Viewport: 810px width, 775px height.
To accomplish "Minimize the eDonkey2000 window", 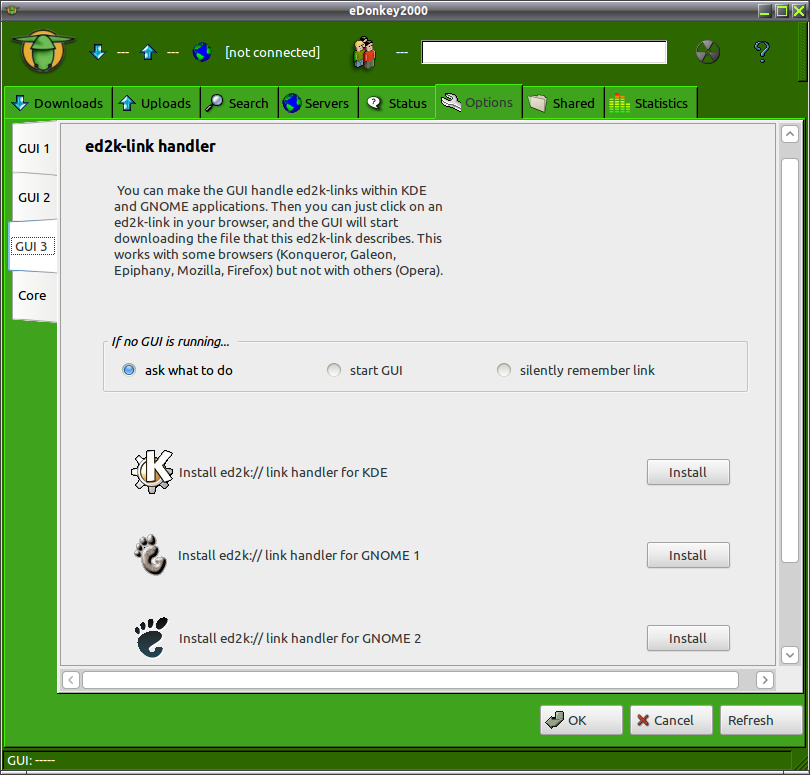I will [x=765, y=10].
